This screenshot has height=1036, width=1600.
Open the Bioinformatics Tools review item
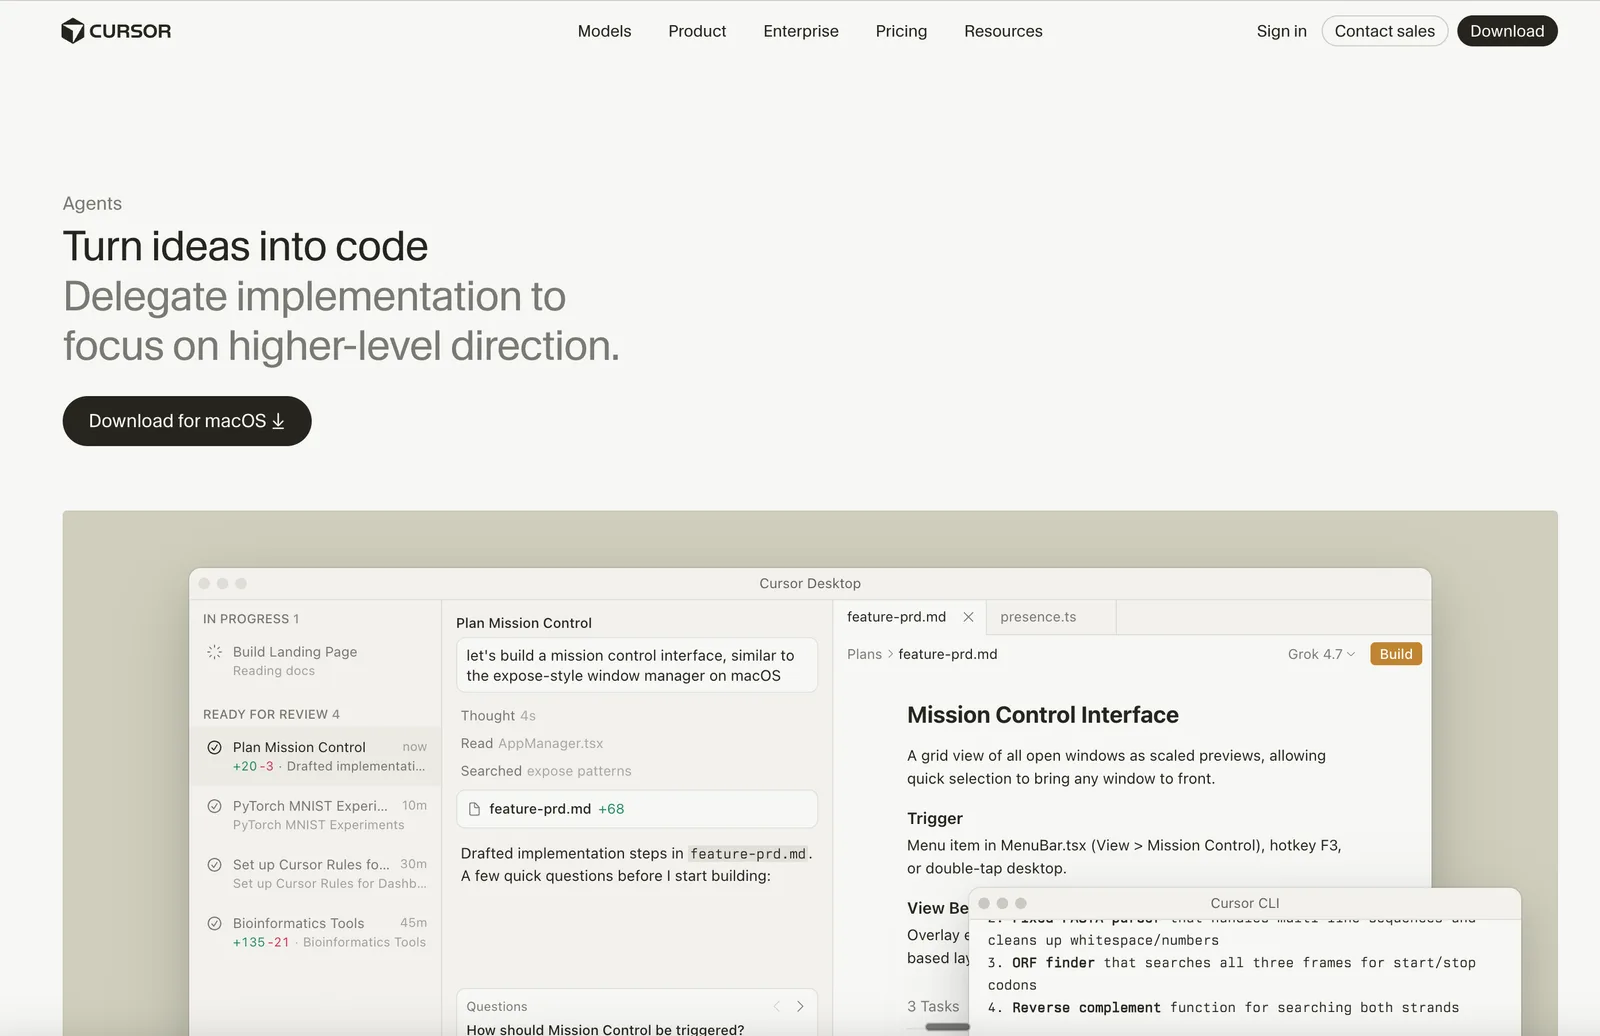(x=316, y=932)
